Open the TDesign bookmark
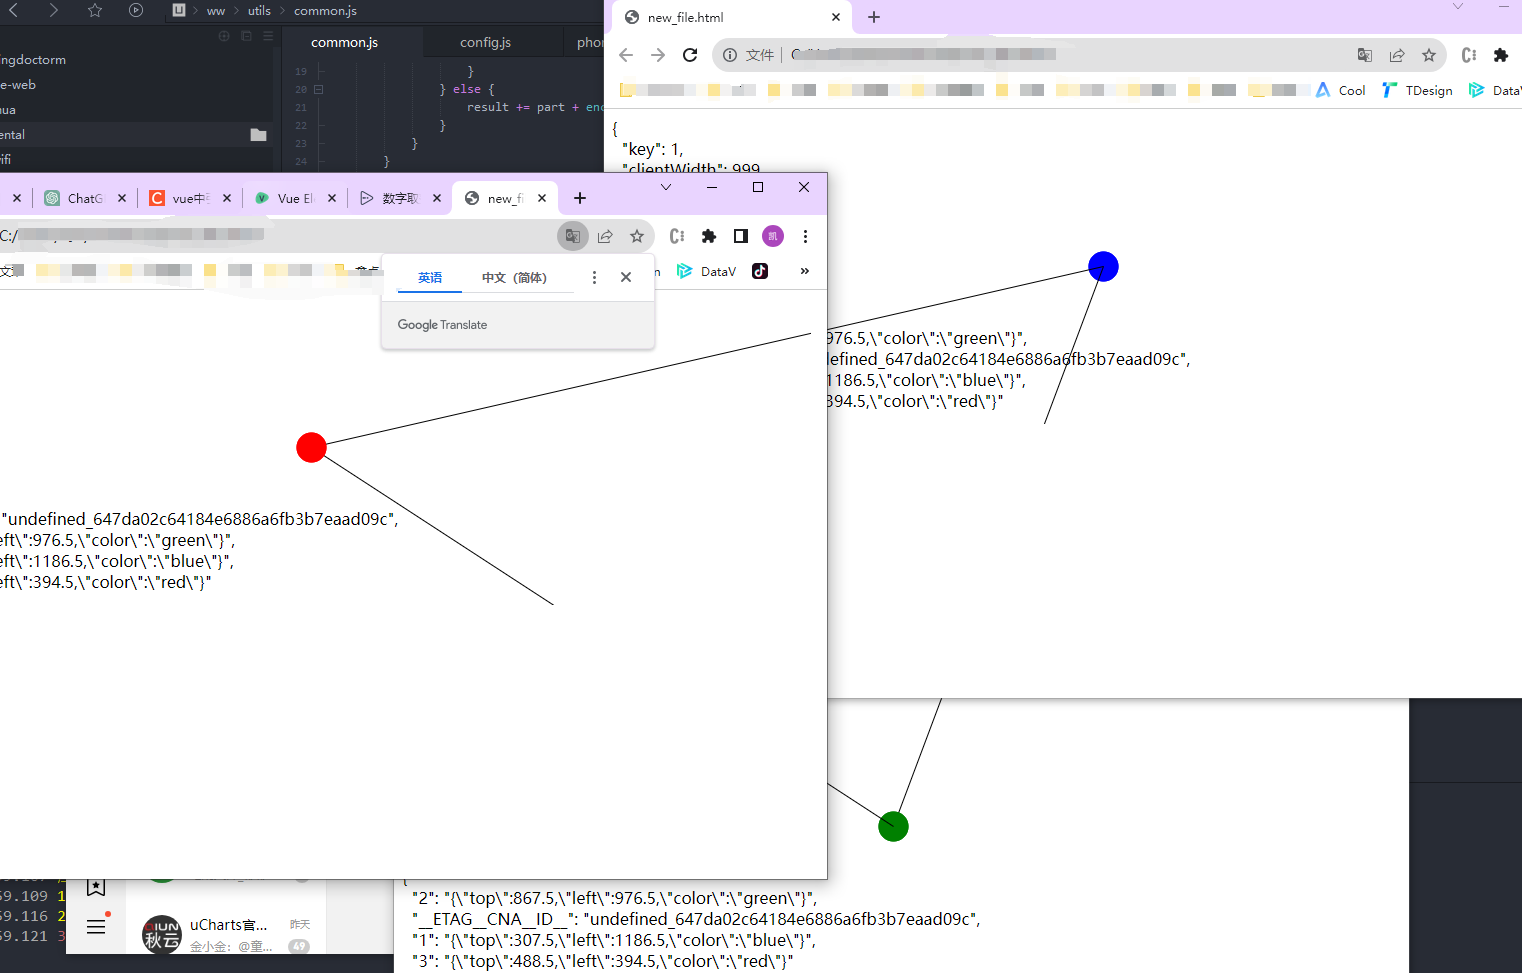 (x=1418, y=90)
